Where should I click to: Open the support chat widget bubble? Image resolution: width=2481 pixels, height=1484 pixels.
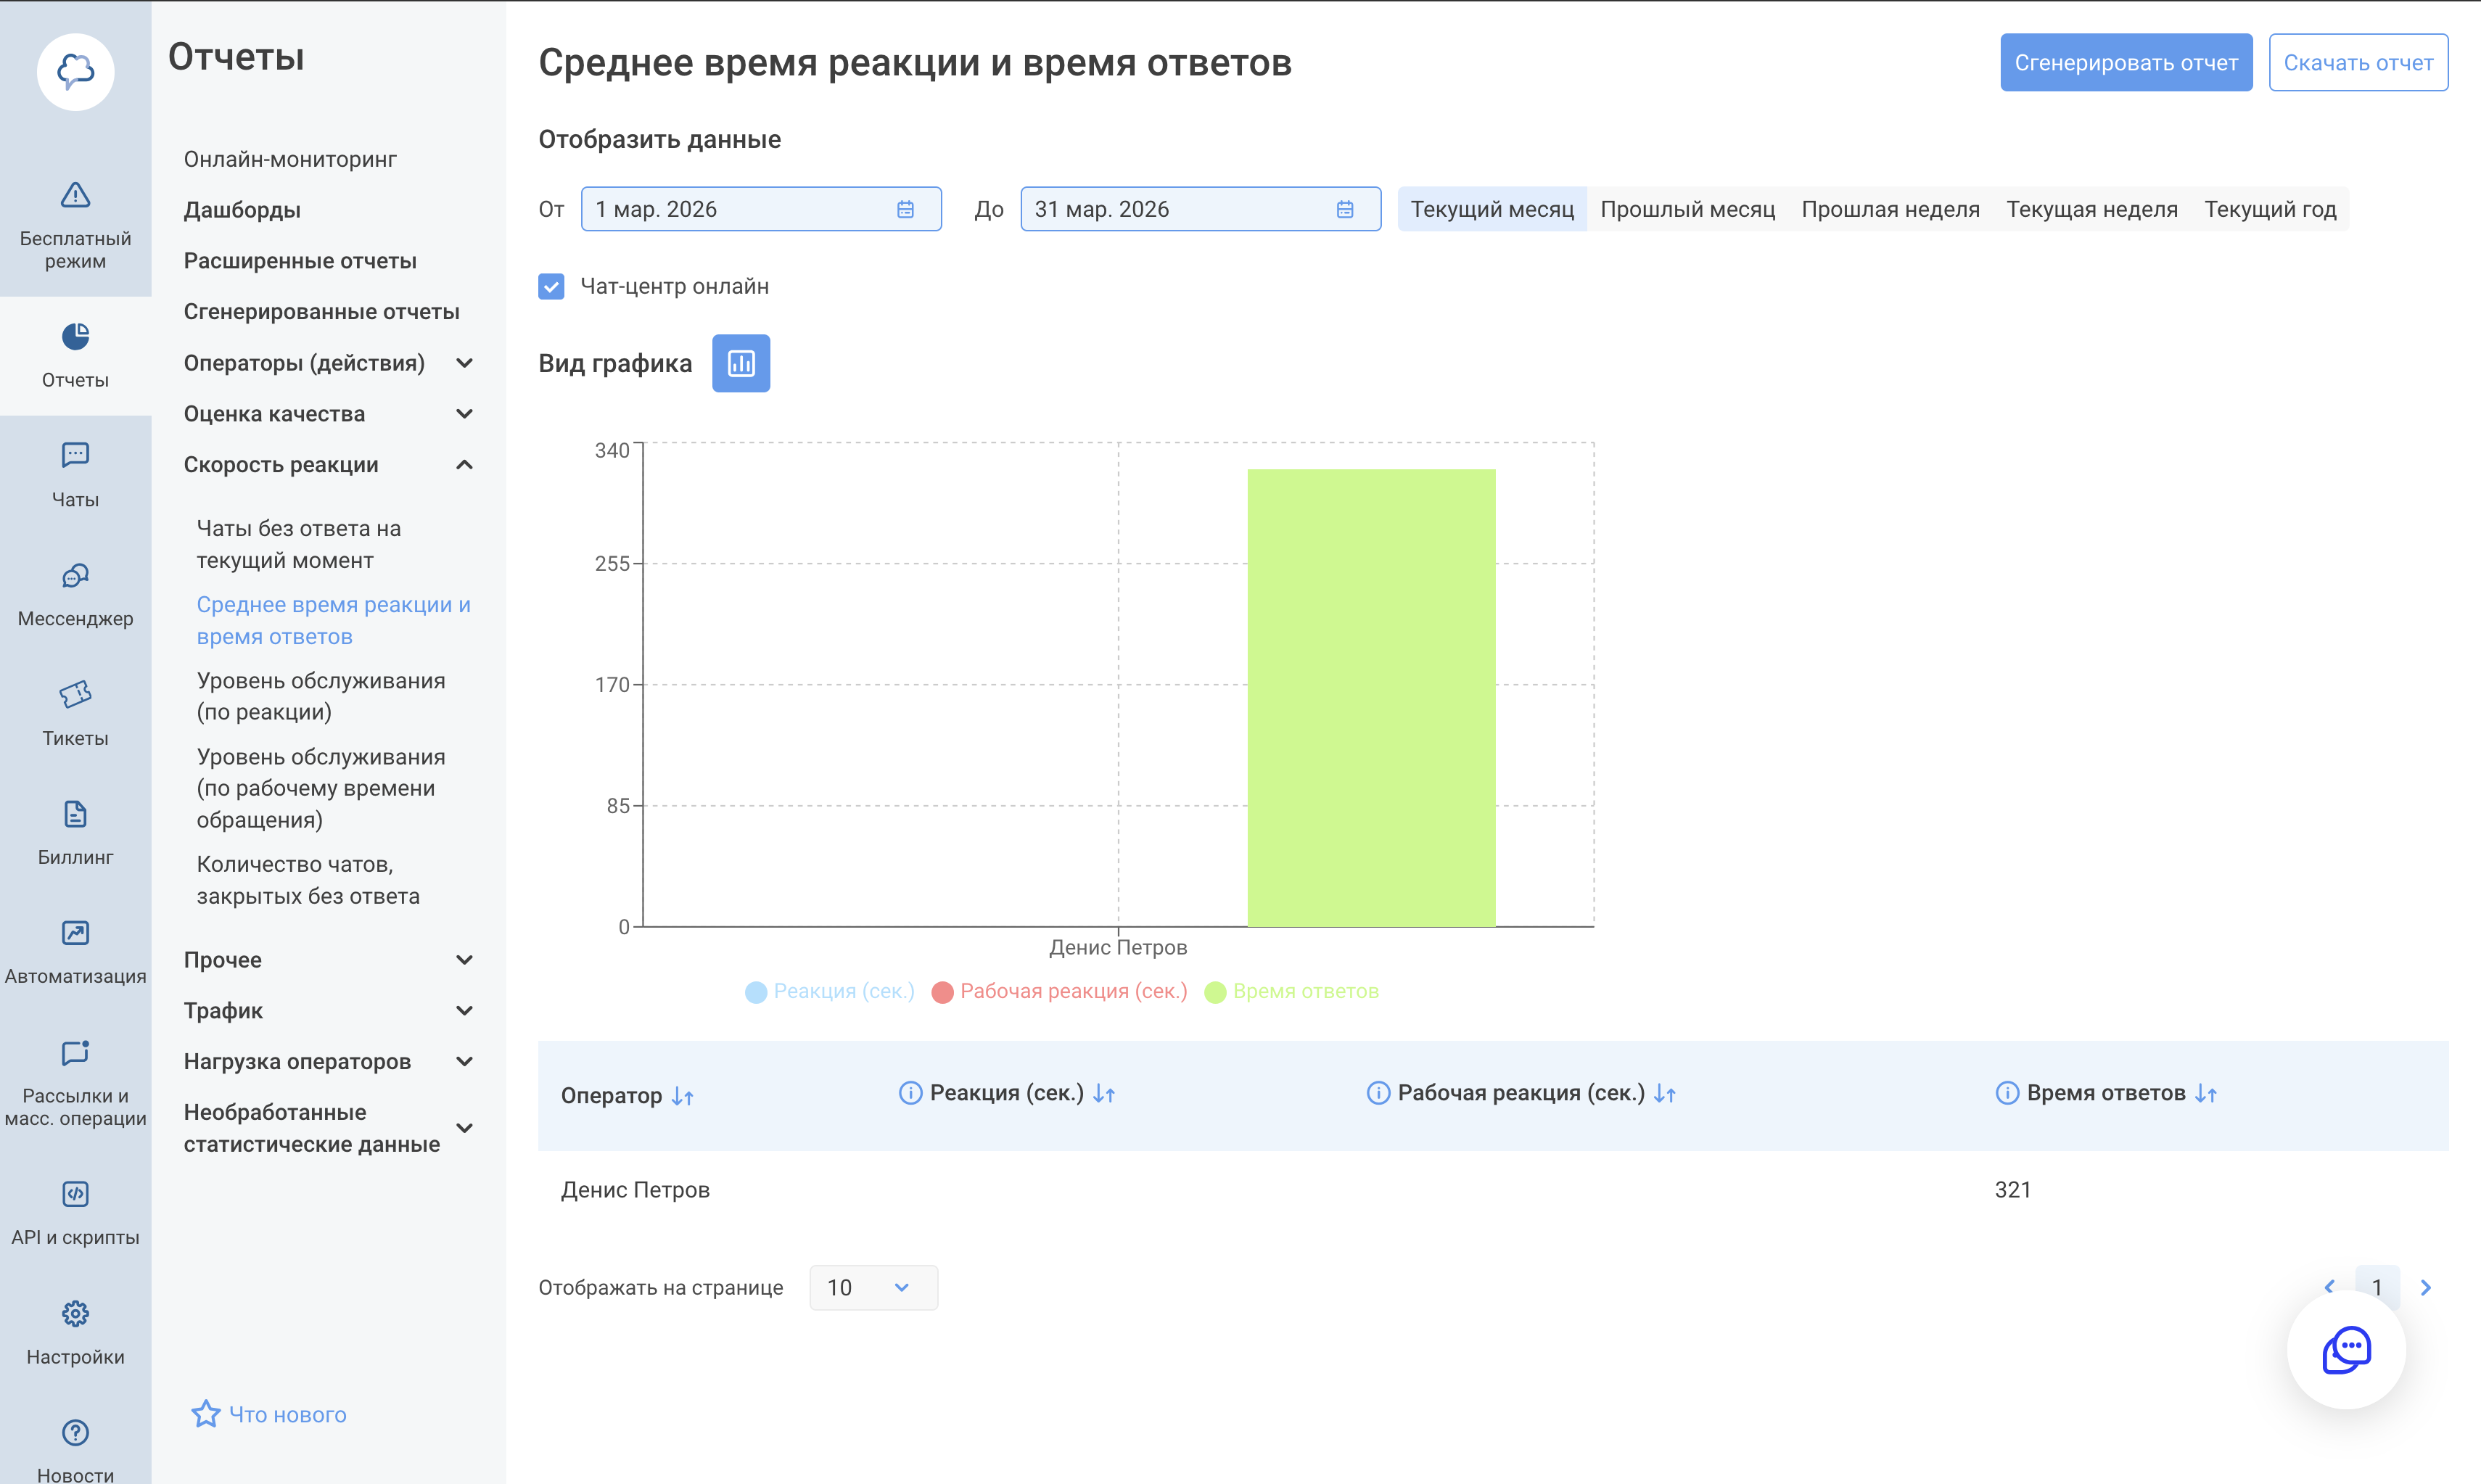coord(2345,1350)
